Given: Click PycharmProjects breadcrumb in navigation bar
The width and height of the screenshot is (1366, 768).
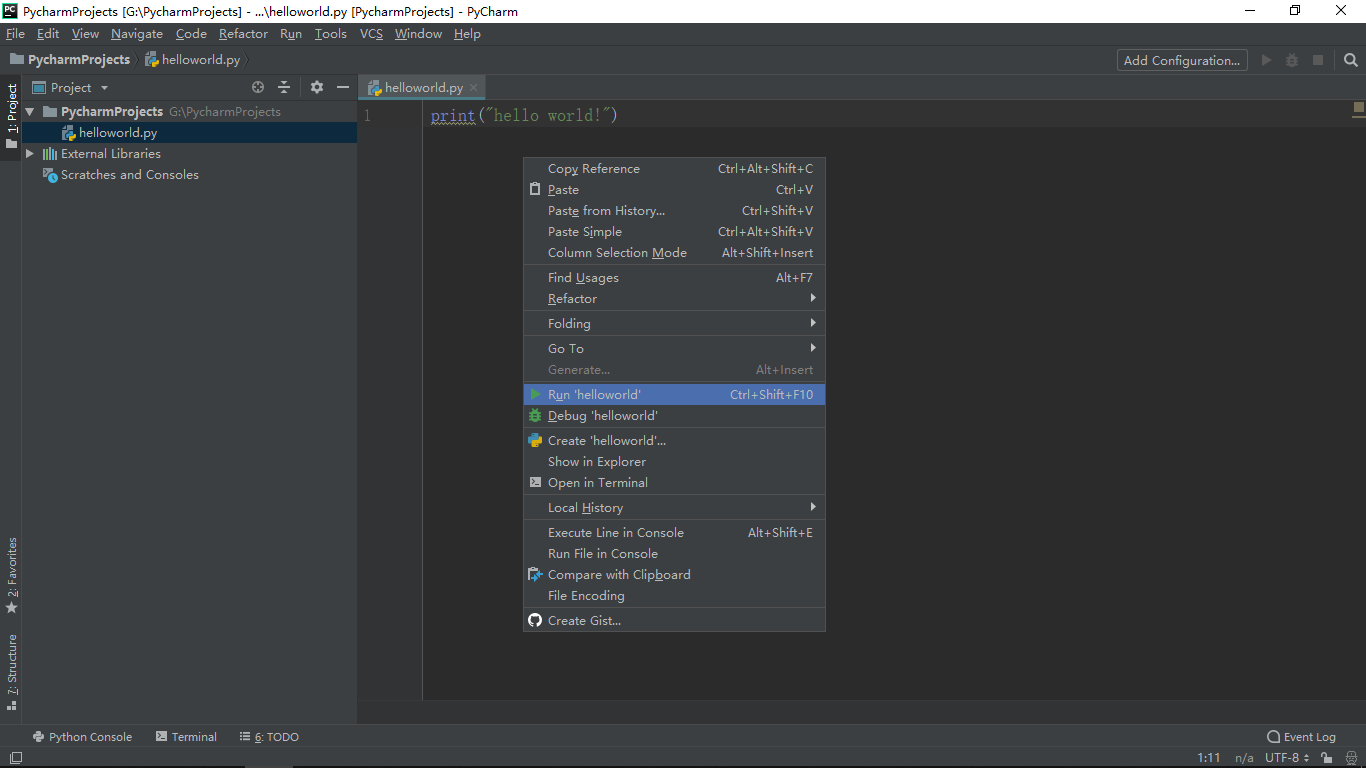Looking at the screenshot, I should click(70, 60).
